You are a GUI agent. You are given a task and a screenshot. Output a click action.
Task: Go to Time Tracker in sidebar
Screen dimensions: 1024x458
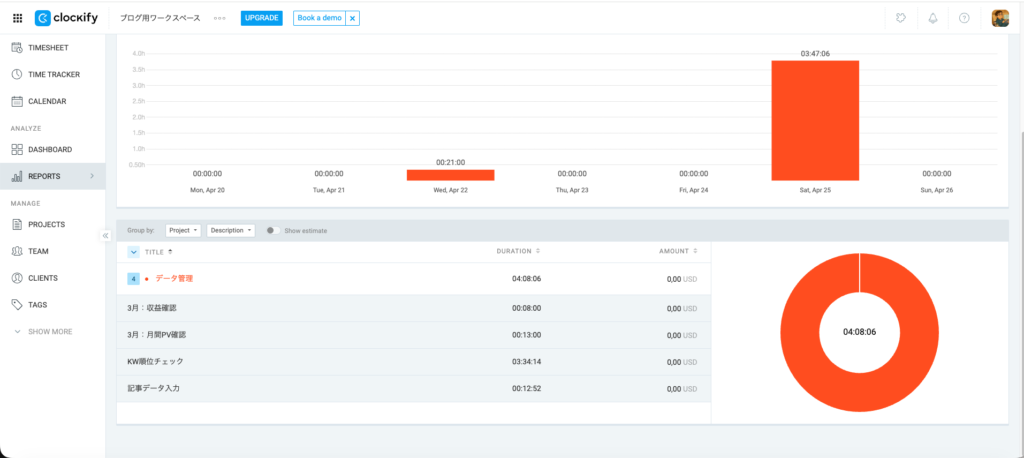pos(53,74)
